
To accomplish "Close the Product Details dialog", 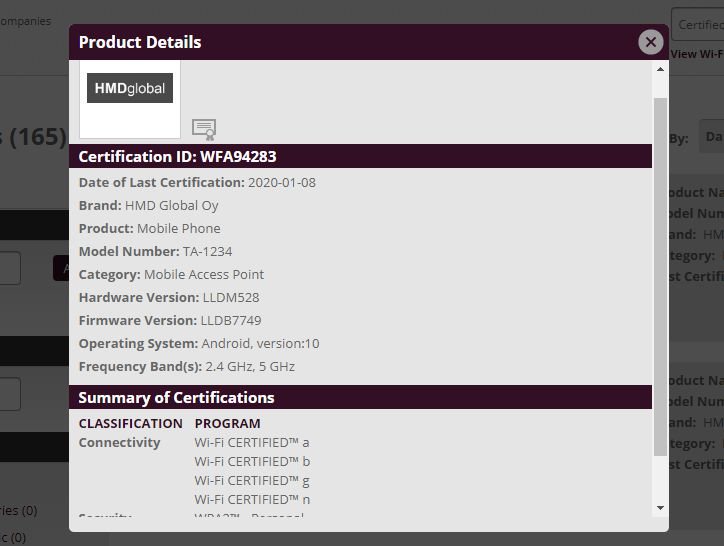I will pos(651,42).
